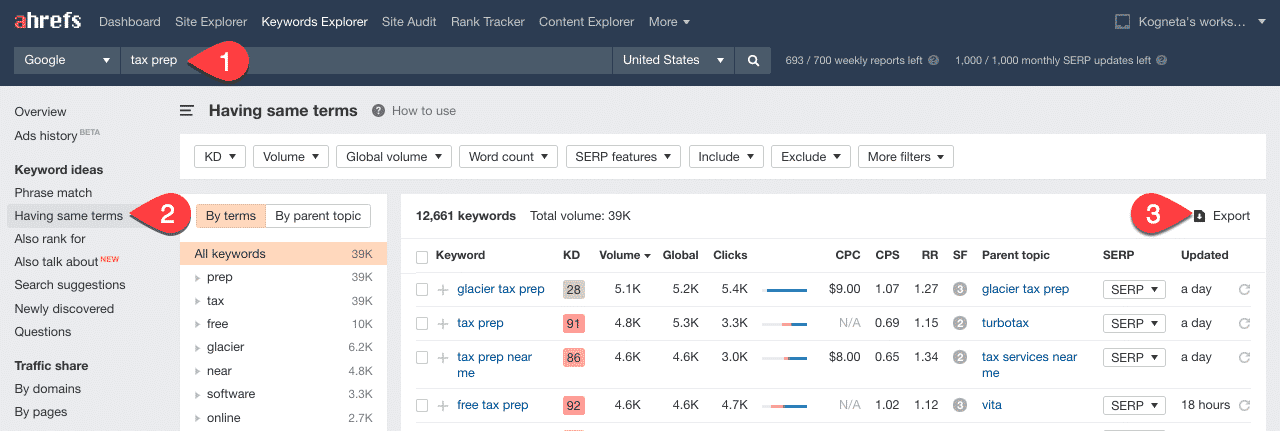The height and width of the screenshot is (431, 1280).
Task: Select all keywords with the header checkbox
Action: coord(422,256)
